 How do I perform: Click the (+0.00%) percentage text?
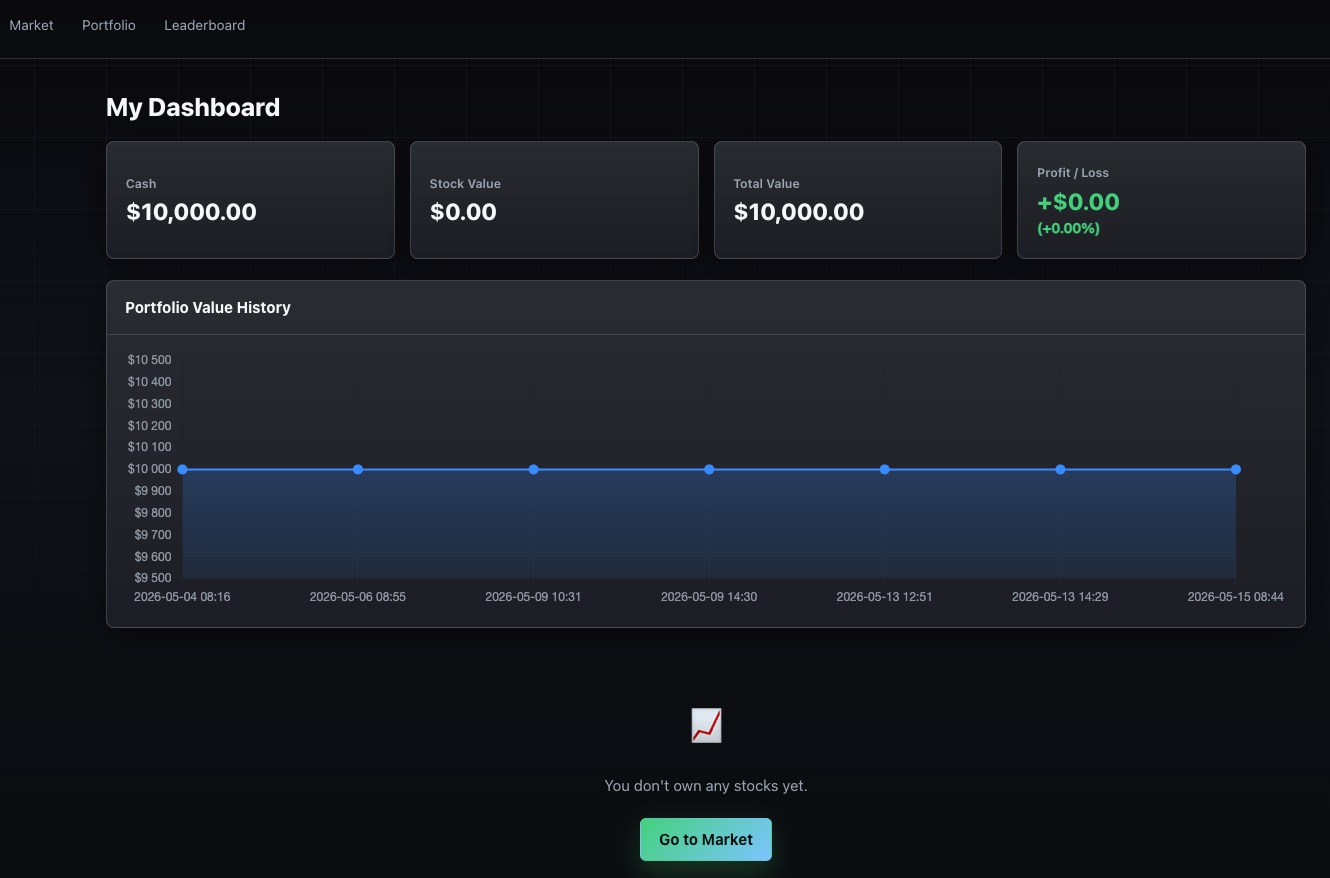coord(1068,228)
